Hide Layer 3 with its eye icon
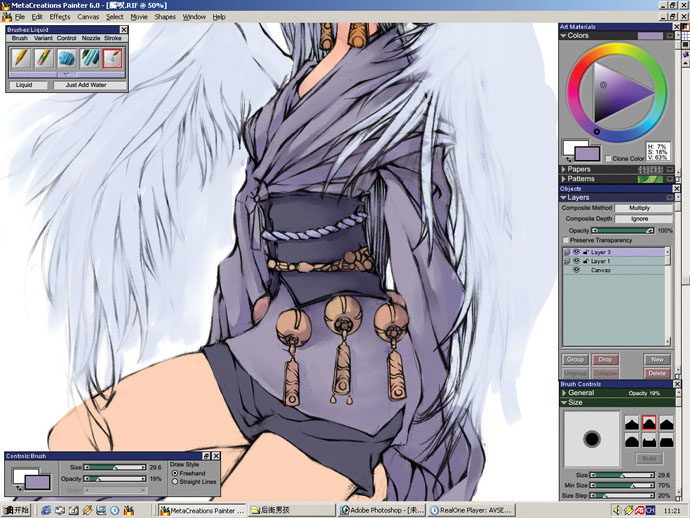The width and height of the screenshot is (690, 518). tap(576, 252)
